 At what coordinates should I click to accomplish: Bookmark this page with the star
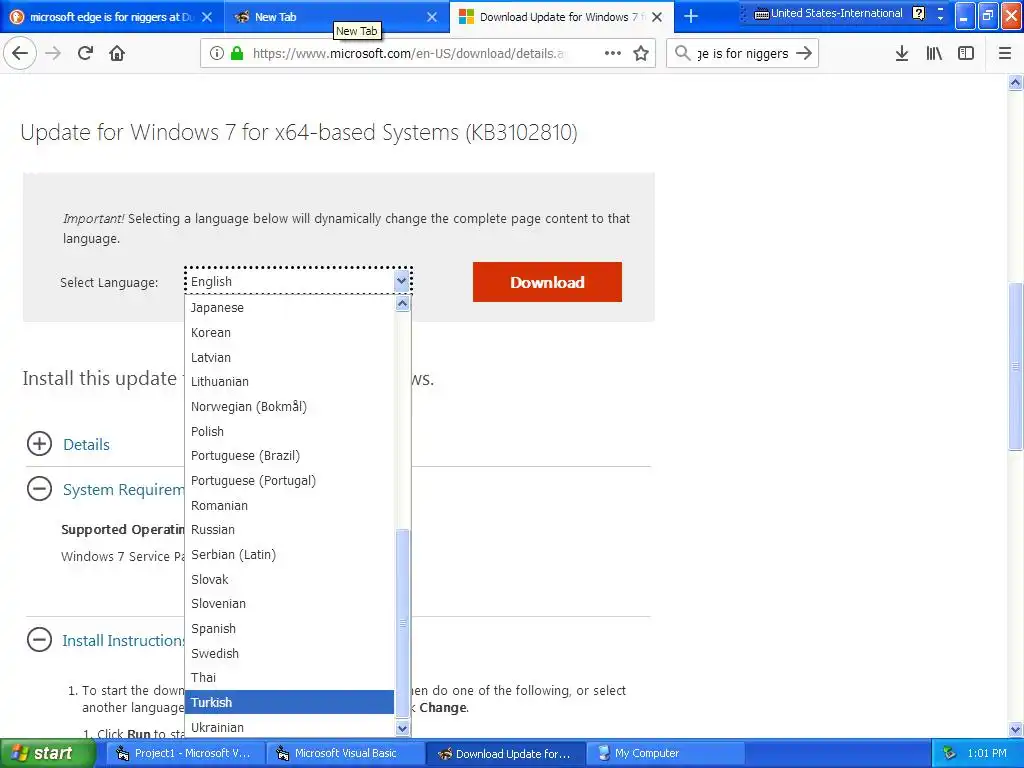[x=641, y=54]
